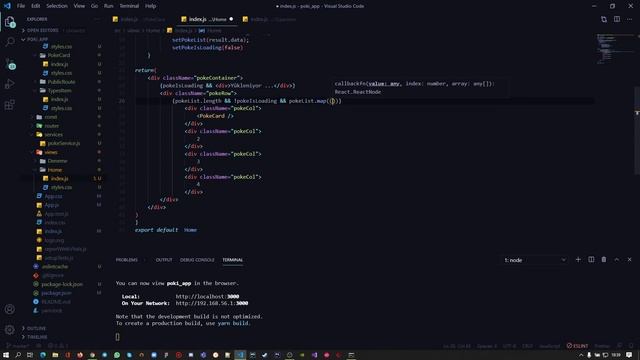The image size is (640, 360).
Task: Open the Search view in the activity bar
Action: 10,42
